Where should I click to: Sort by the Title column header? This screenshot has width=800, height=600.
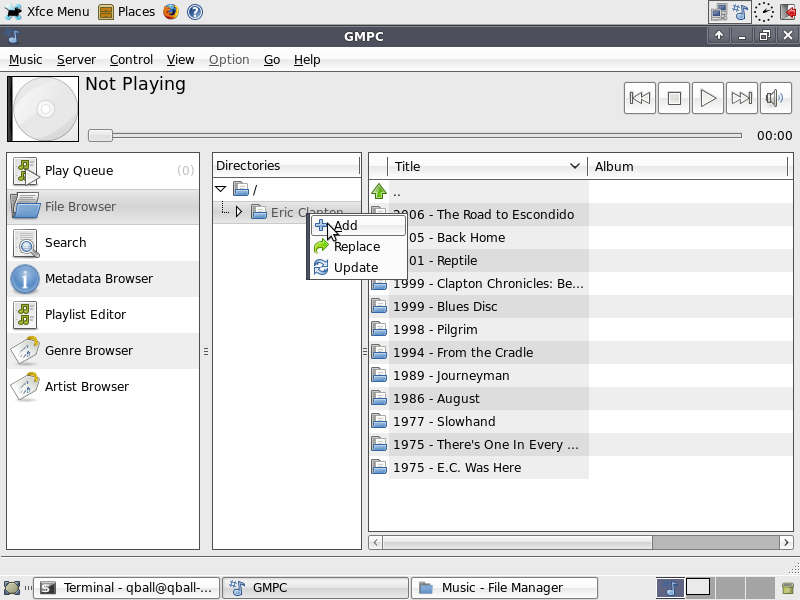pos(488,166)
